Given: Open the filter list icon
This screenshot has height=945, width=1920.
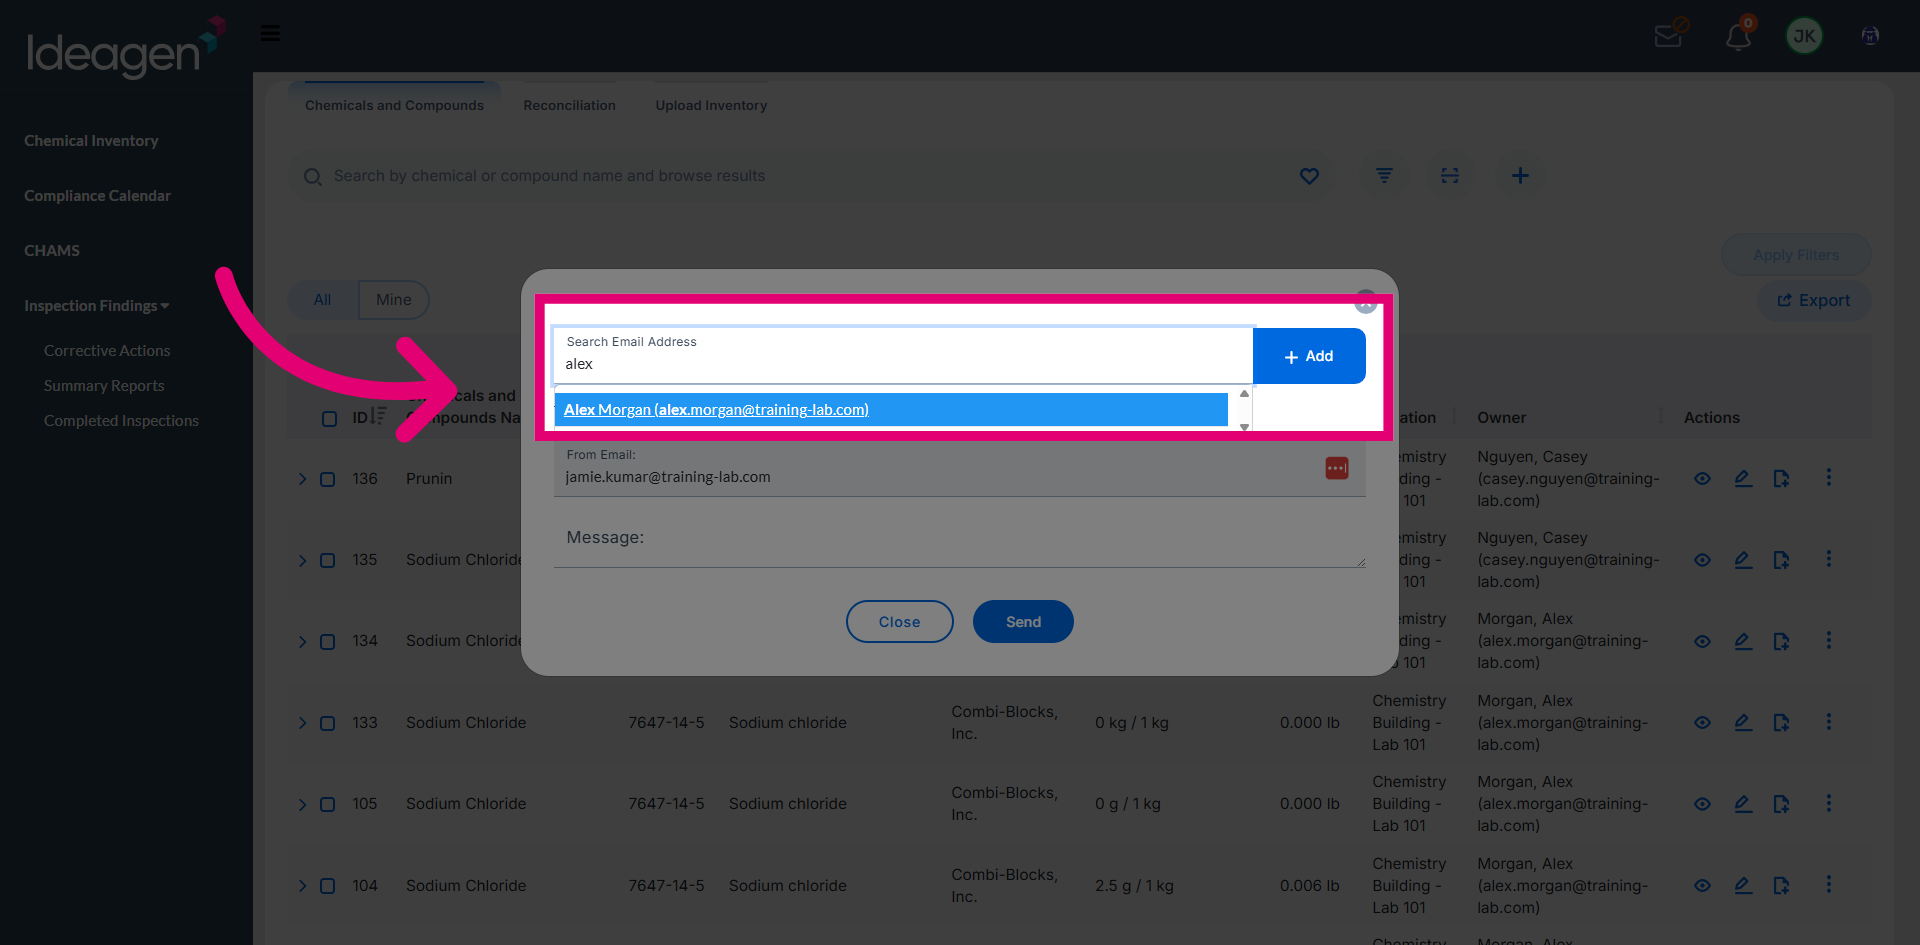Looking at the screenshot, I should [1384, 175].
